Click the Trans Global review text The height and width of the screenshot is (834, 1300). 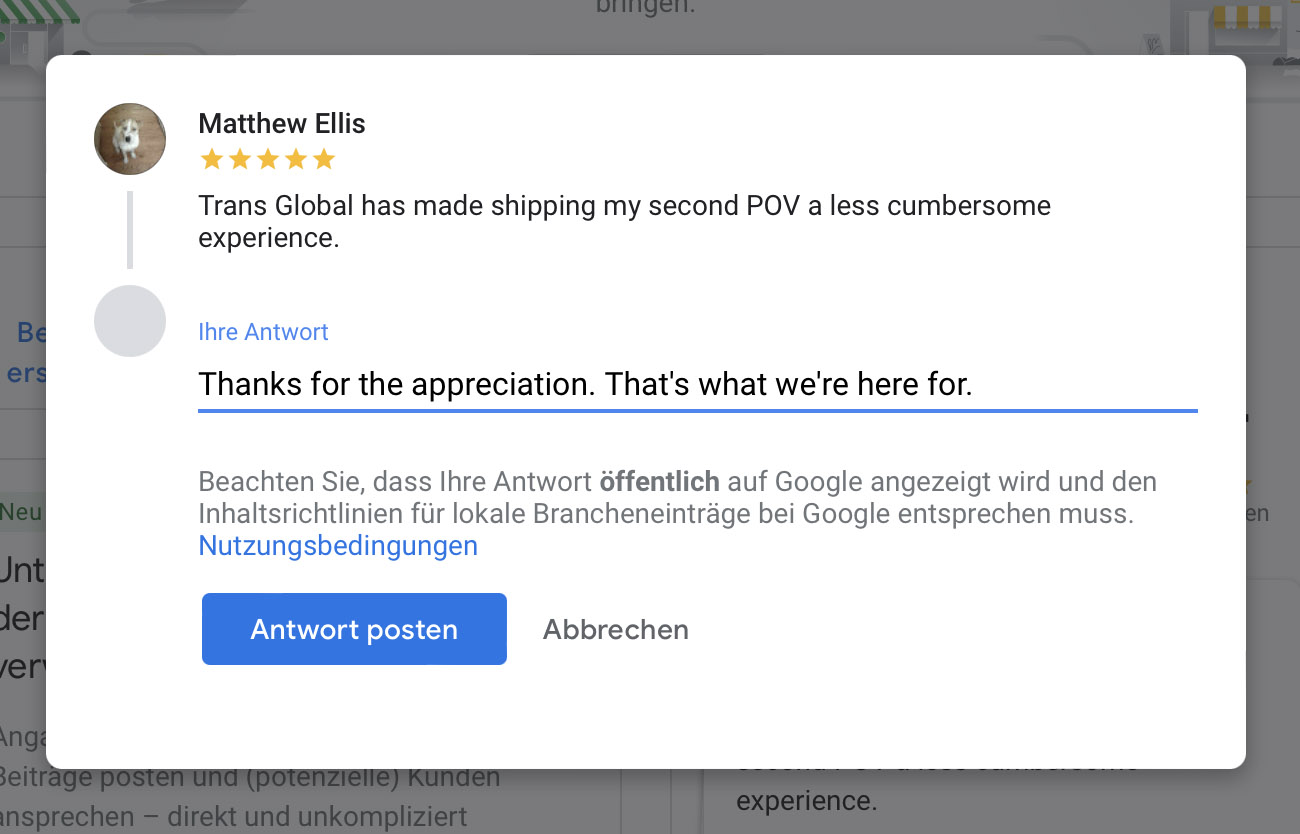click(x=624, y=222)
